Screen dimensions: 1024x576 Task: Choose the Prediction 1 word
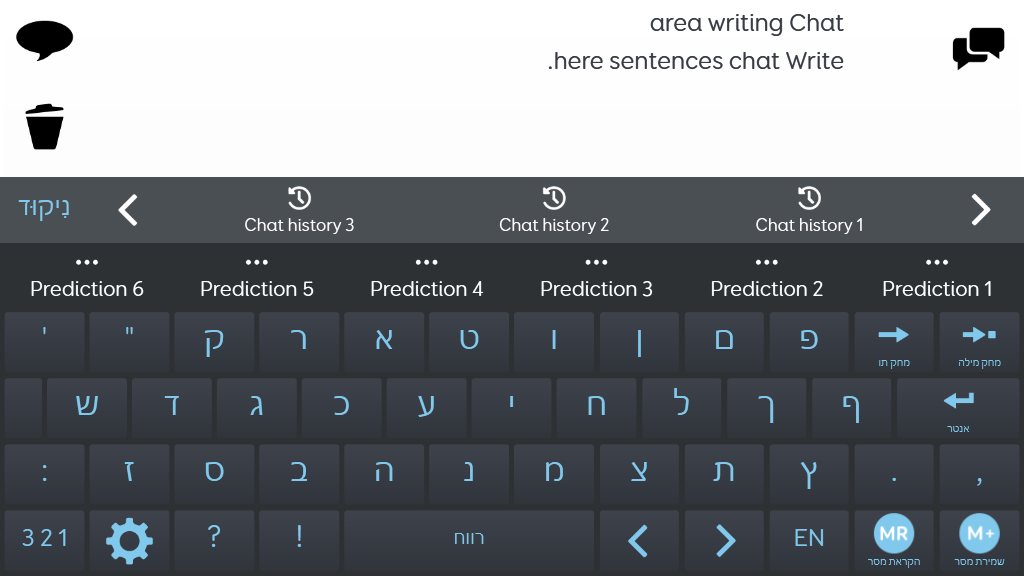[937, 289]
